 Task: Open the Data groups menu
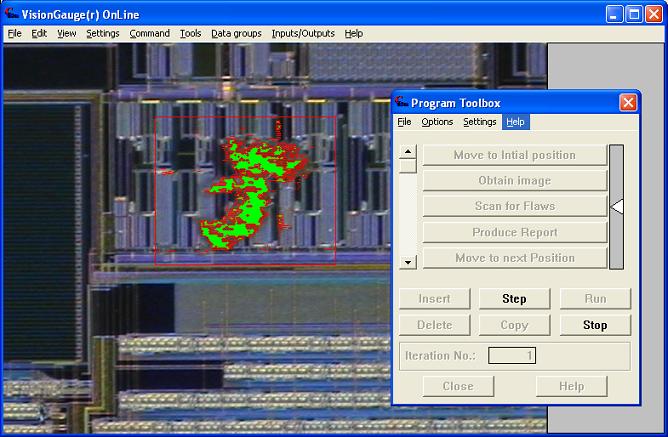(x=236, y=34)
